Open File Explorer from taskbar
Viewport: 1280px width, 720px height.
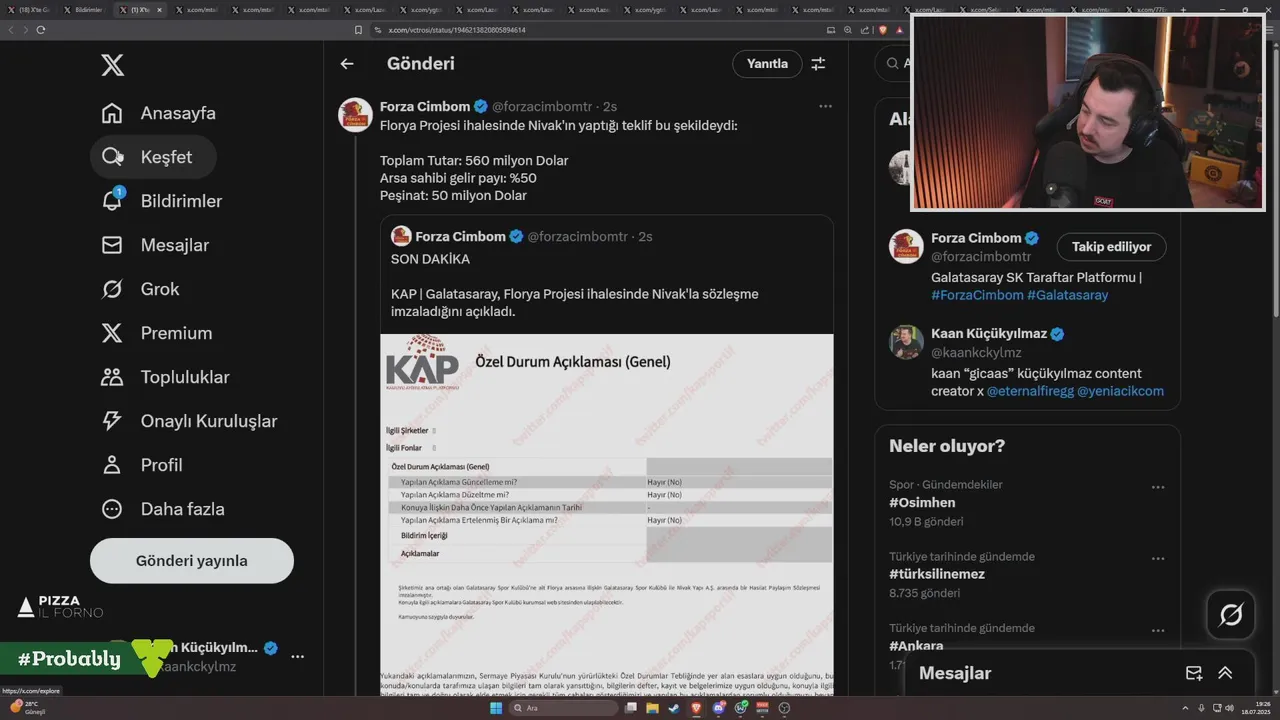pos(652,708)
